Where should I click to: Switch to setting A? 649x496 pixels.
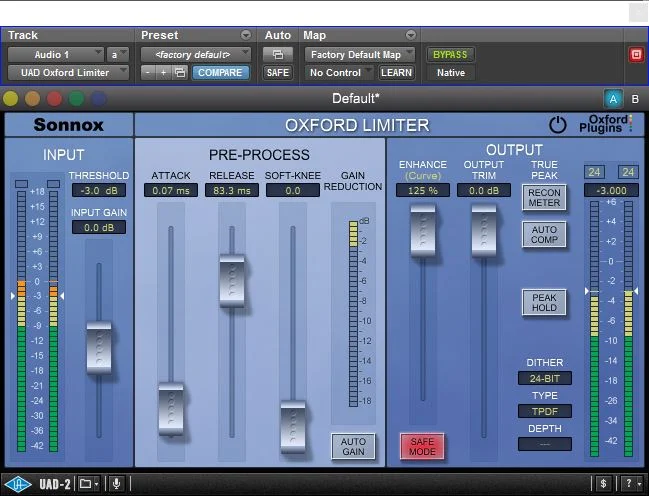pos(613,99)
